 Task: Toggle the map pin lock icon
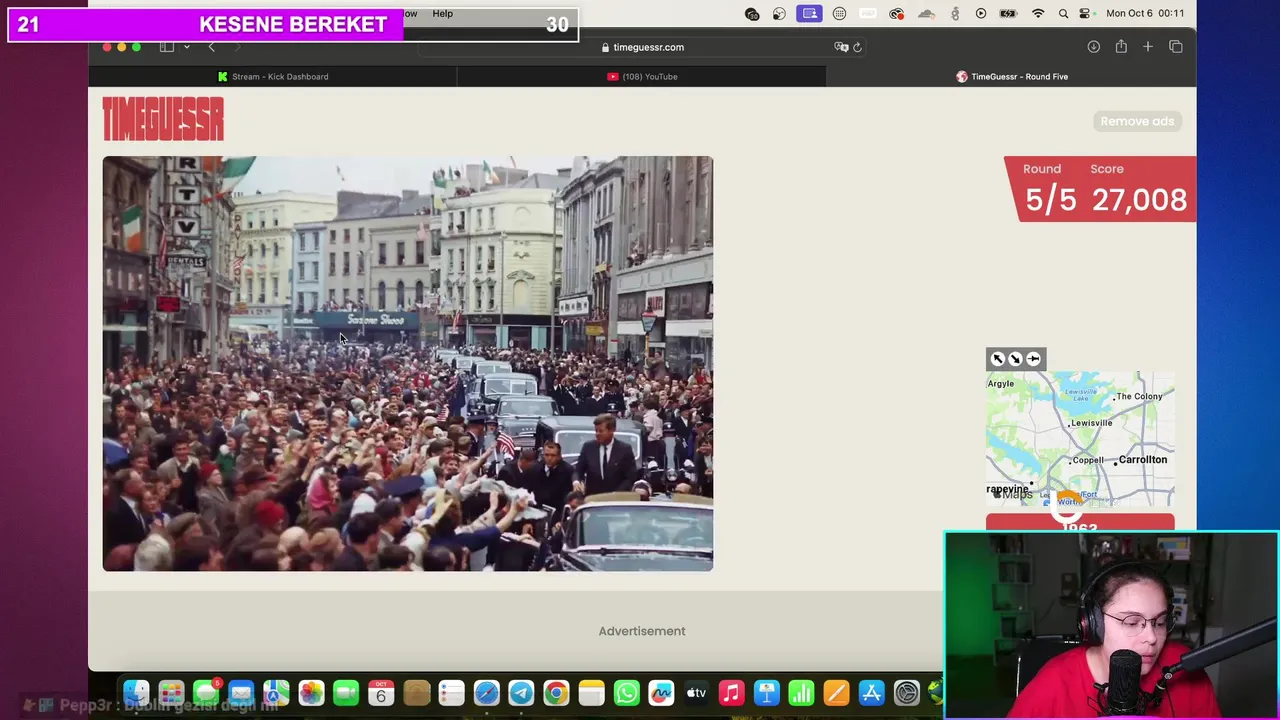pos(1034,359)
